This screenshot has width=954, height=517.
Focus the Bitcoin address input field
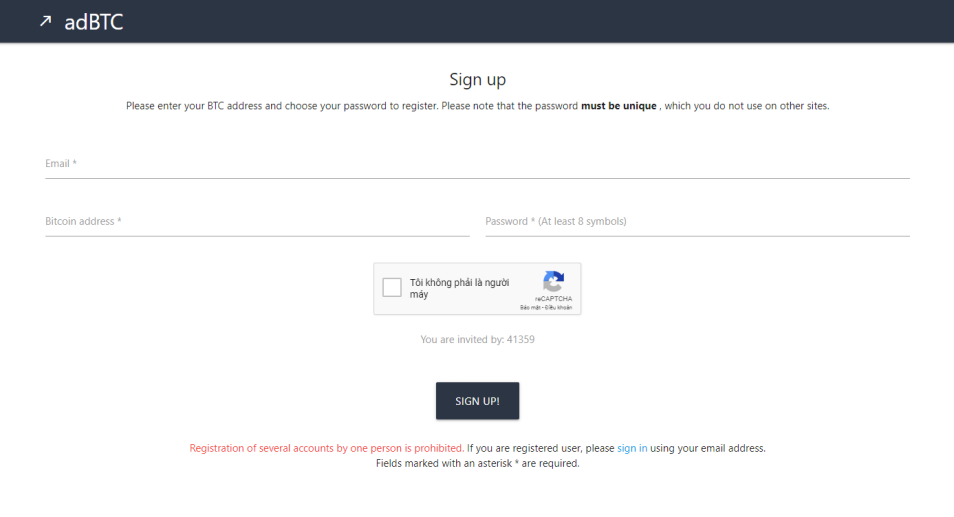pyautogui.click(x=257, y=222)
